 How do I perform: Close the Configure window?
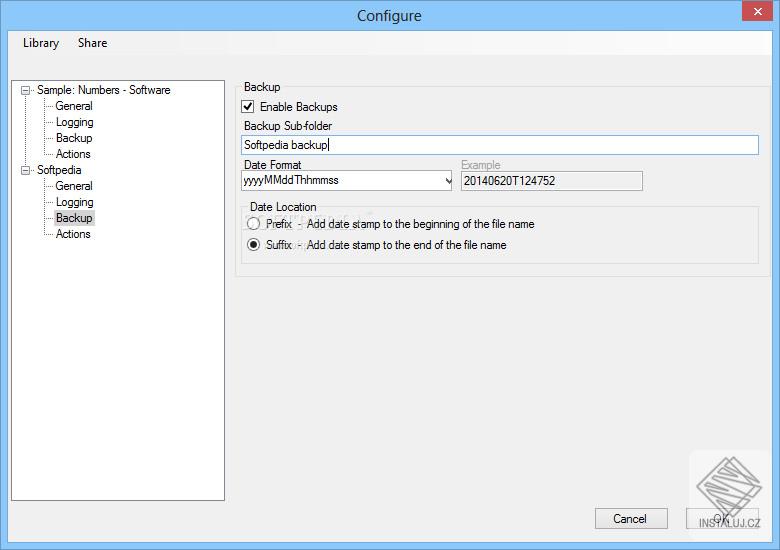[757, 12]
